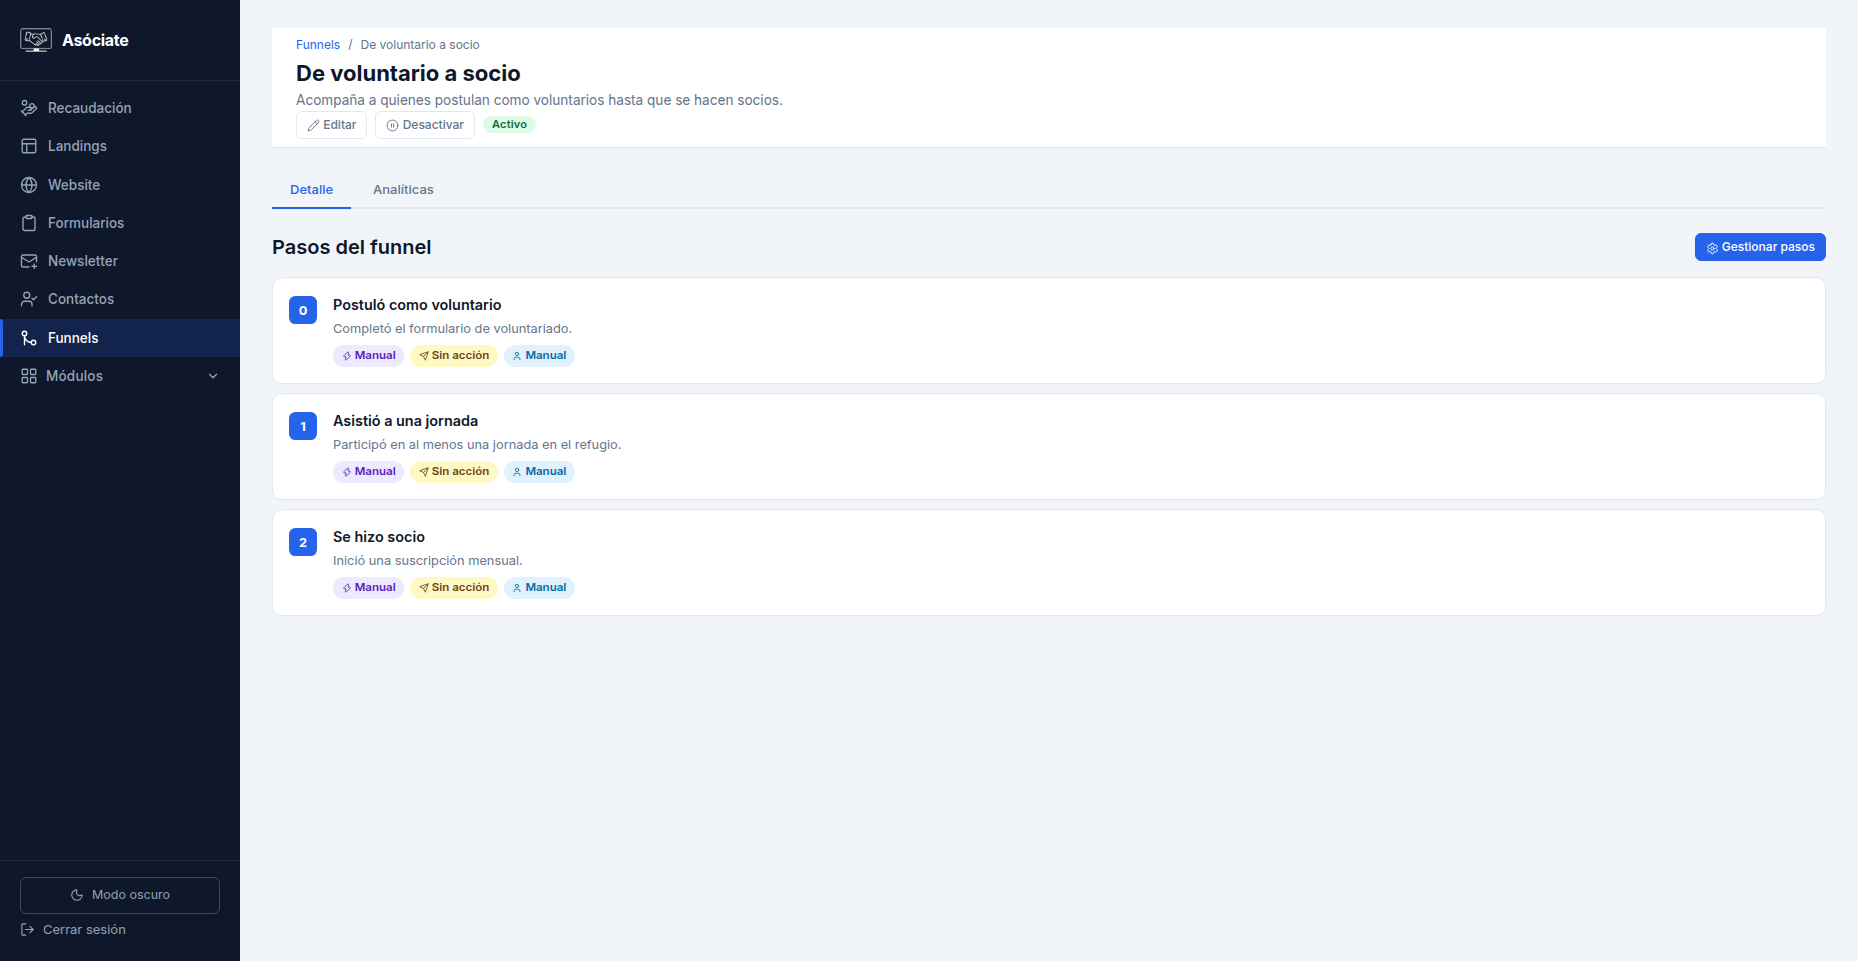Open Contactos section

[x=120, y=299]
